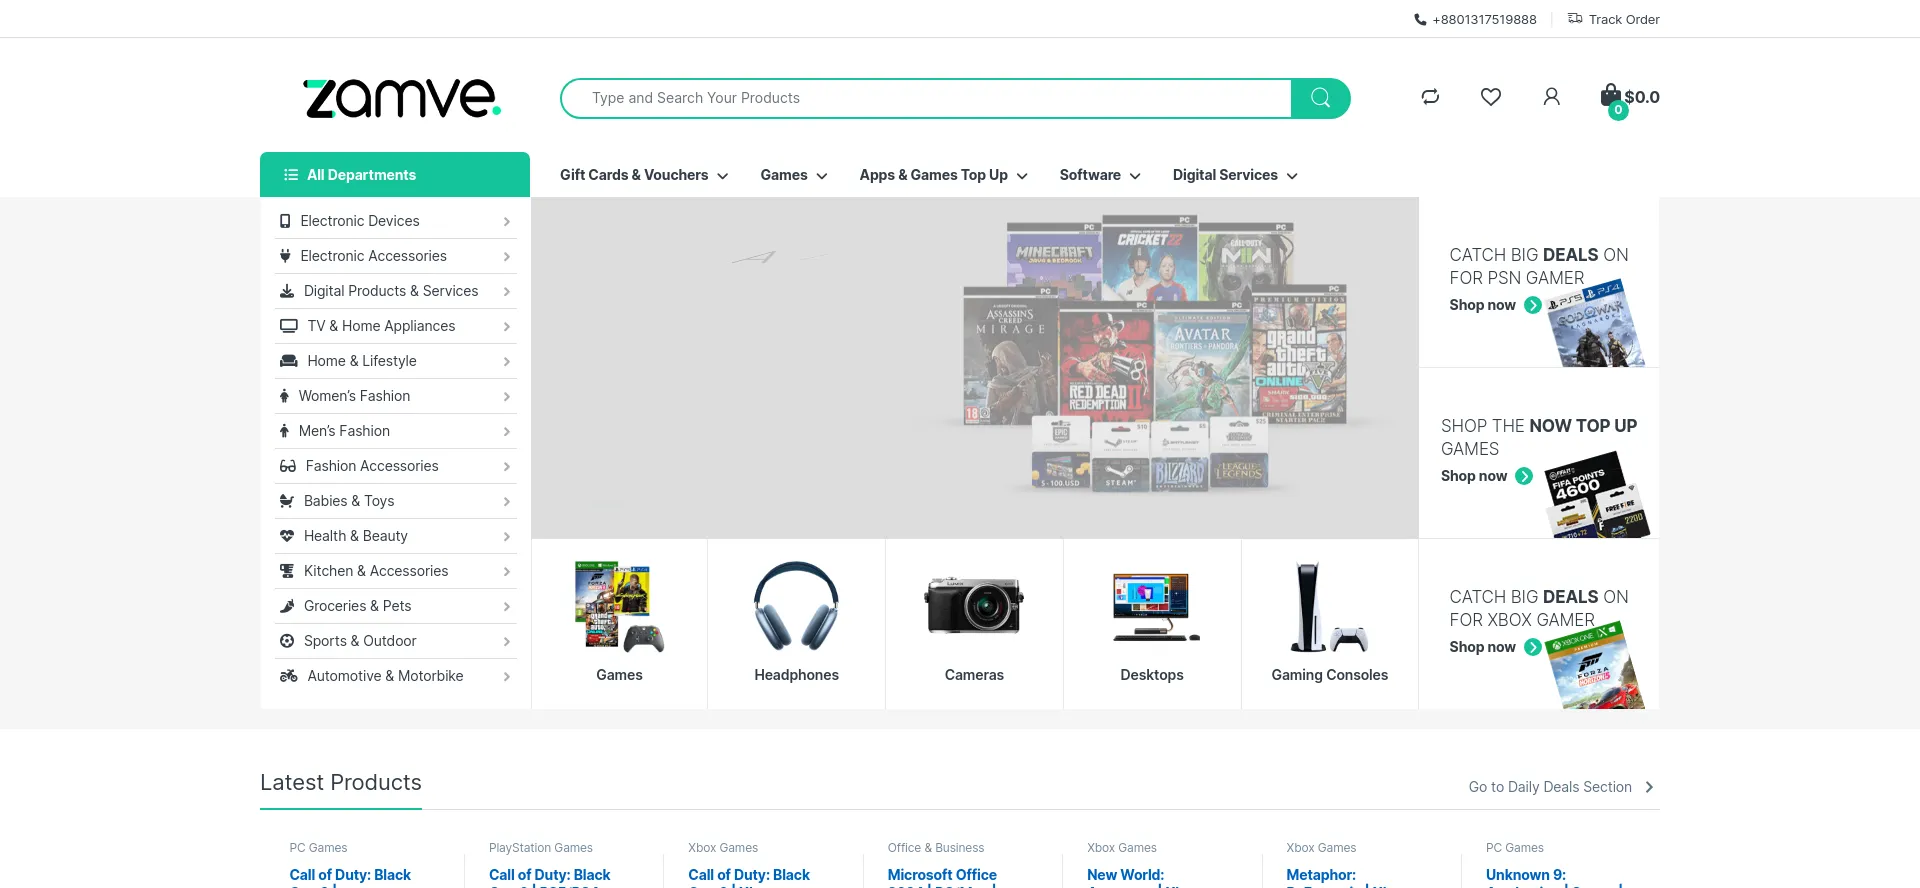Expand the Health & Beauty category chevron
The image size is (1920, 888).
point(506,537)
